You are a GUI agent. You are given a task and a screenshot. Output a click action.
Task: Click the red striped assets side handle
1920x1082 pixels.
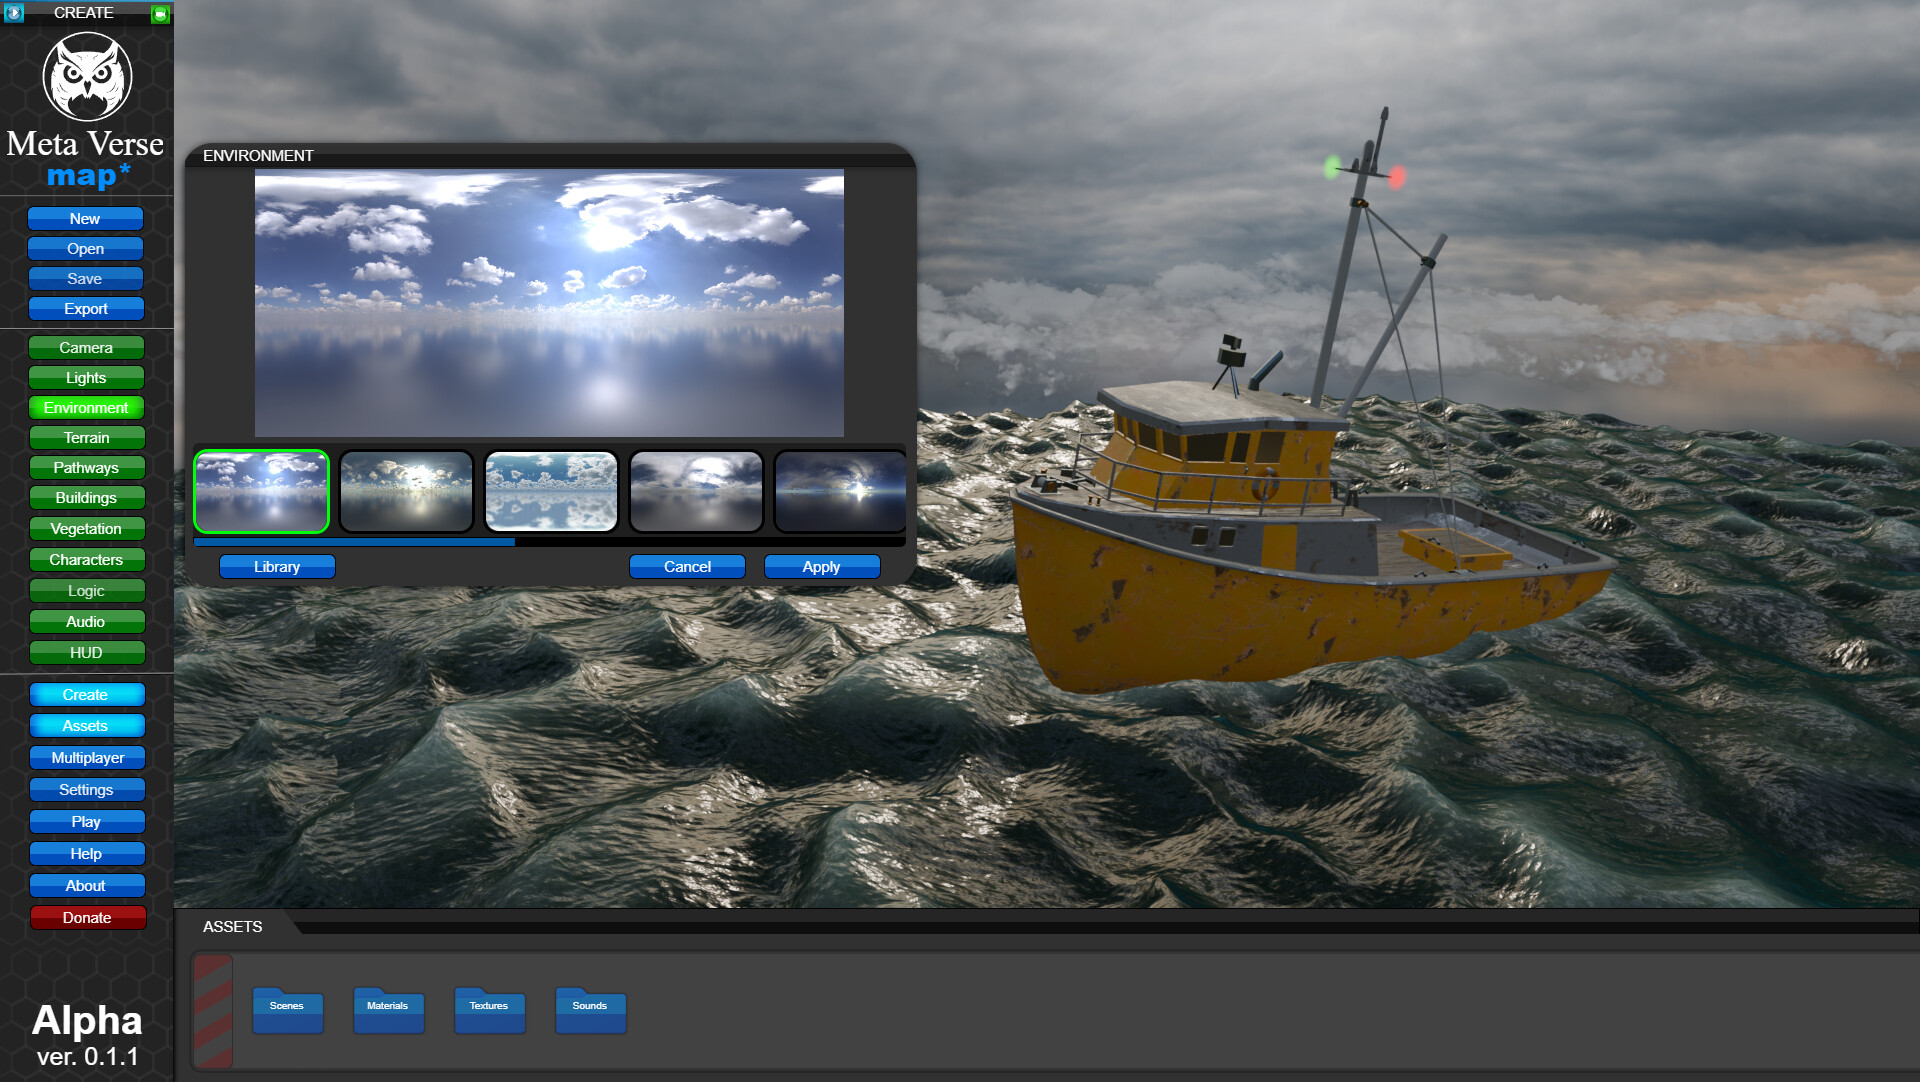[212, 1011]
